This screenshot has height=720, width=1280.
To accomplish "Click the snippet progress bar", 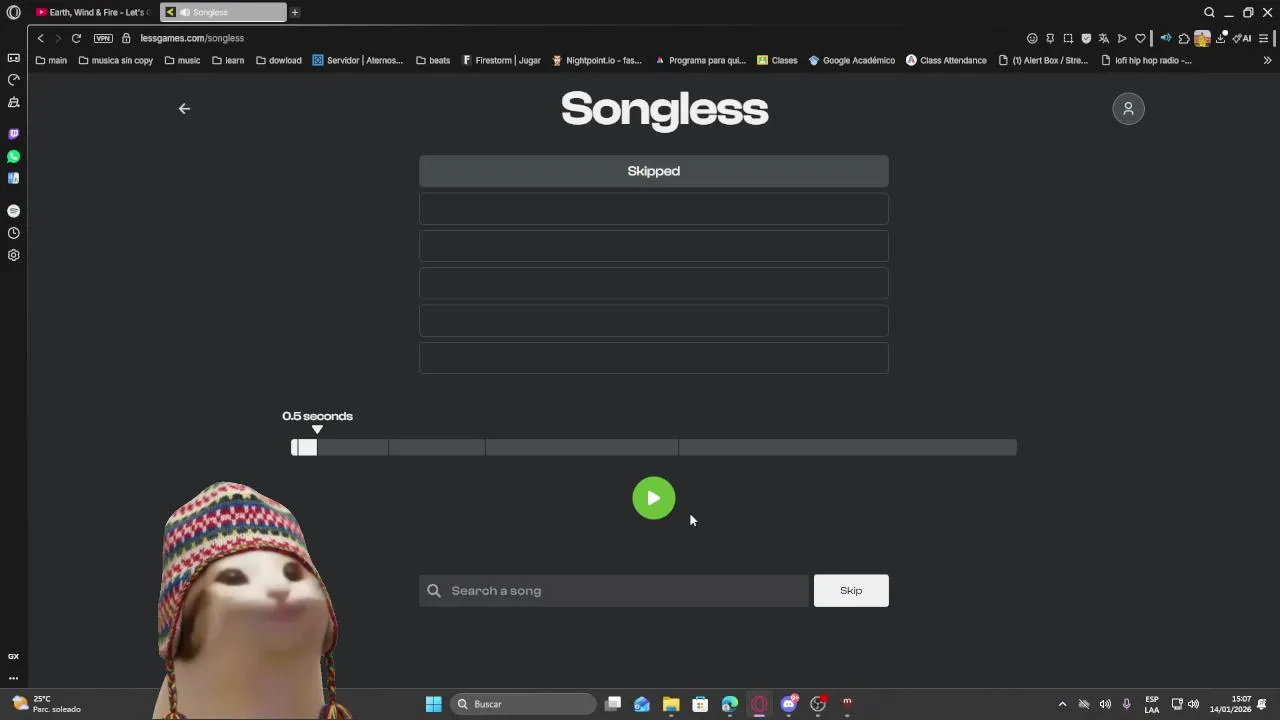I will [x=654, y=447].
